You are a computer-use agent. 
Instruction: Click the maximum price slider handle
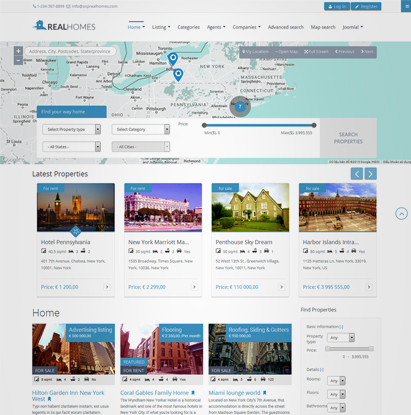coord(314,125)
